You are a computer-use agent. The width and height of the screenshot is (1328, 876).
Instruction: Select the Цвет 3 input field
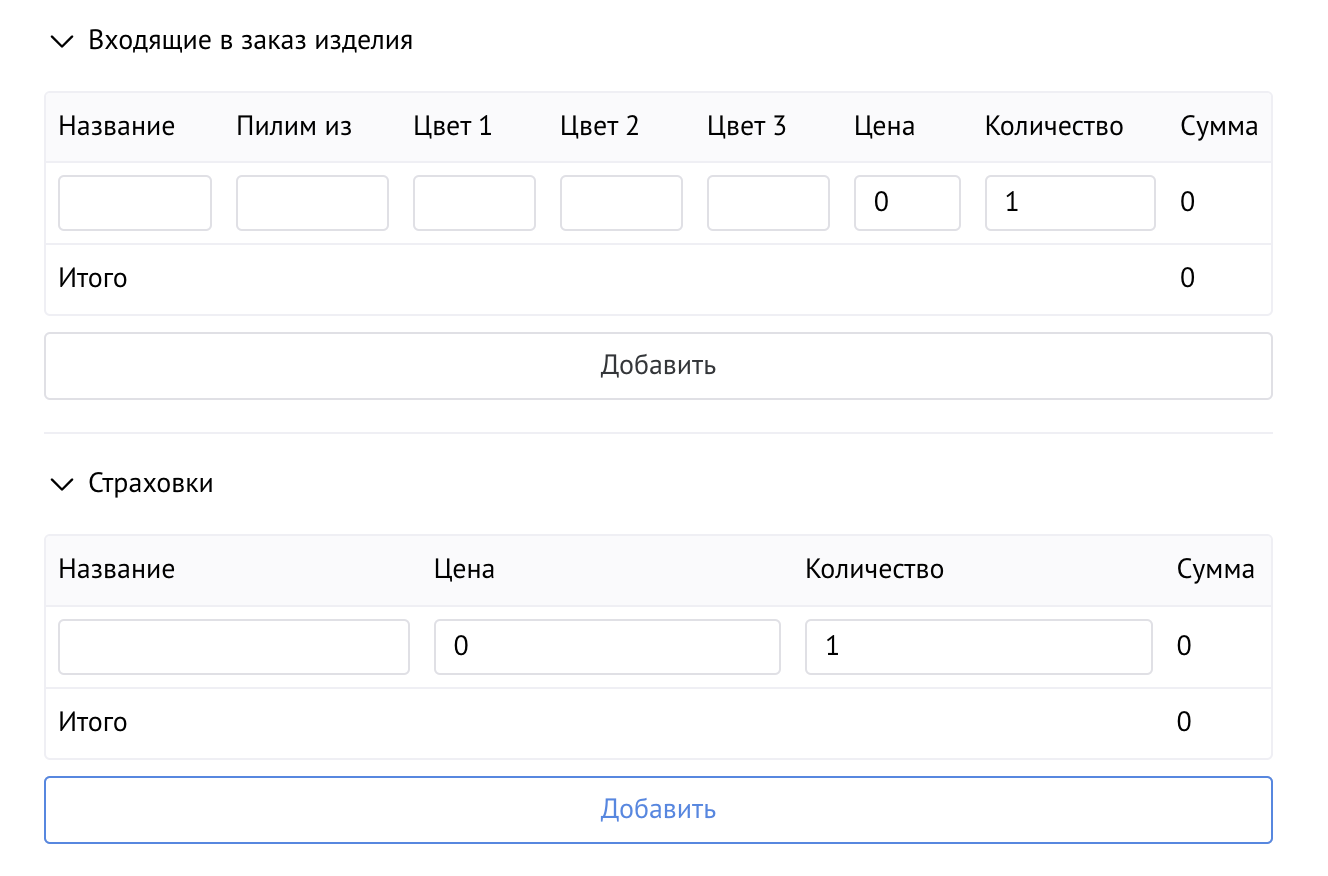pos(768,202)
